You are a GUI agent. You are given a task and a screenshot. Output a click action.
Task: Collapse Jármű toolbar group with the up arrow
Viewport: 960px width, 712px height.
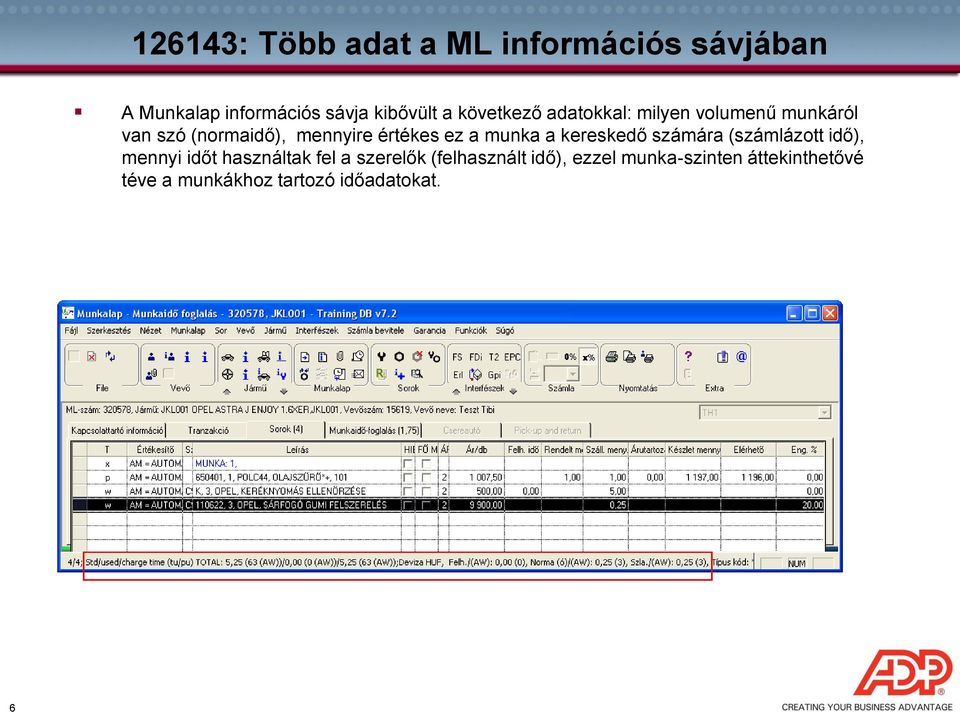coord(227,391)
